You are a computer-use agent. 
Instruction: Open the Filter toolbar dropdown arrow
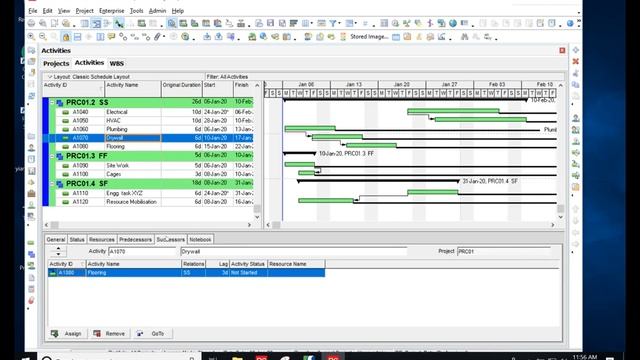(339, 24)
